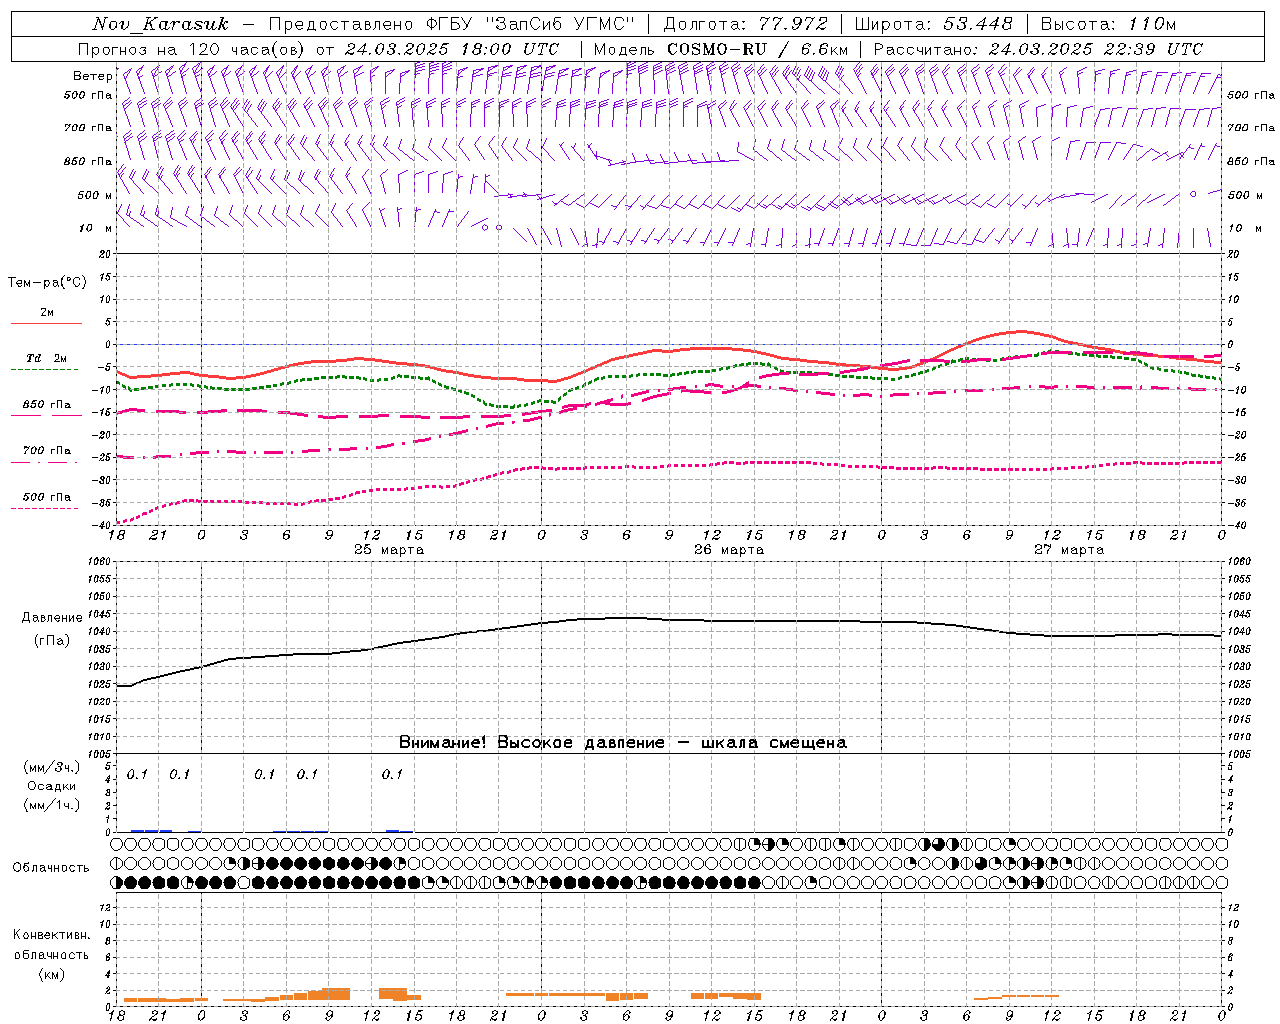1280x1024 pixels.
Task: Select the 500 гПа temperature legend label below 700 гПа
Action: 47,497
